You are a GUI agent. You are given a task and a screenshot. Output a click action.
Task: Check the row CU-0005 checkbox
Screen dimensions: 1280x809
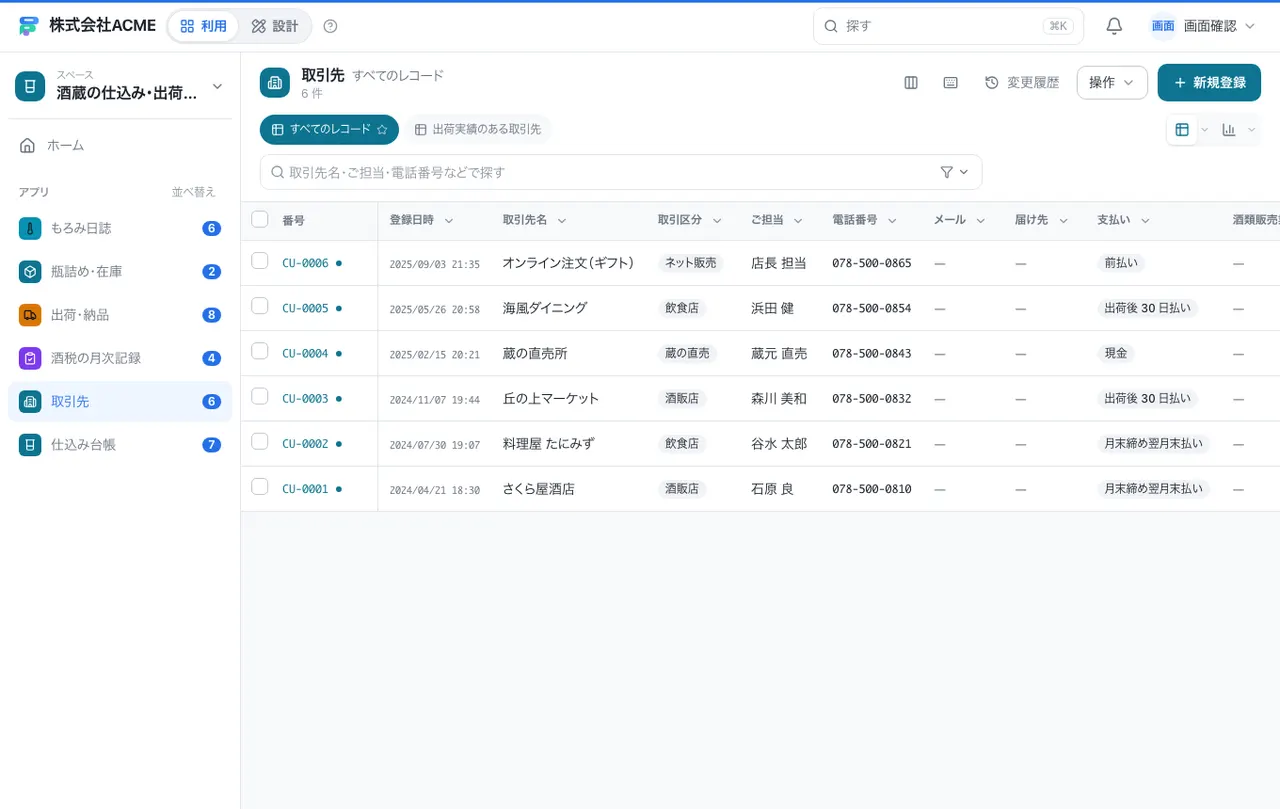pos(260,306)
